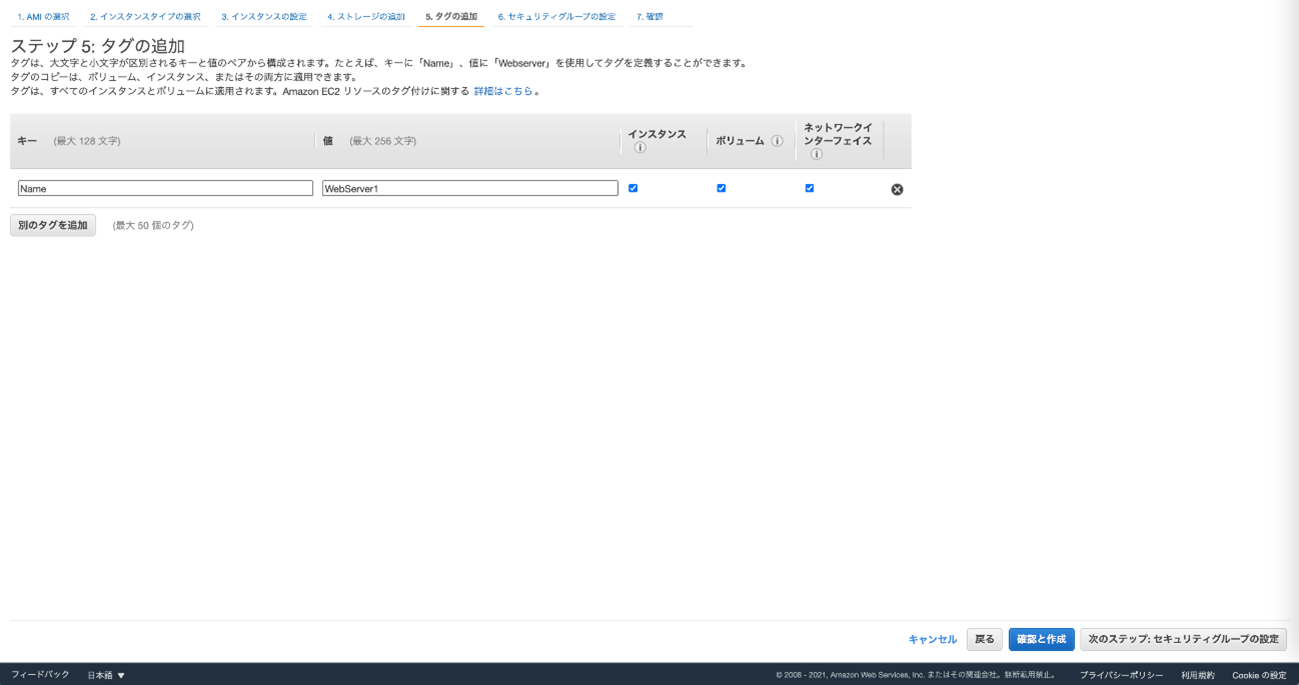Screen dimensions: 1299x685
Task: Click the キャンセル link
Action: pos(932,639)
